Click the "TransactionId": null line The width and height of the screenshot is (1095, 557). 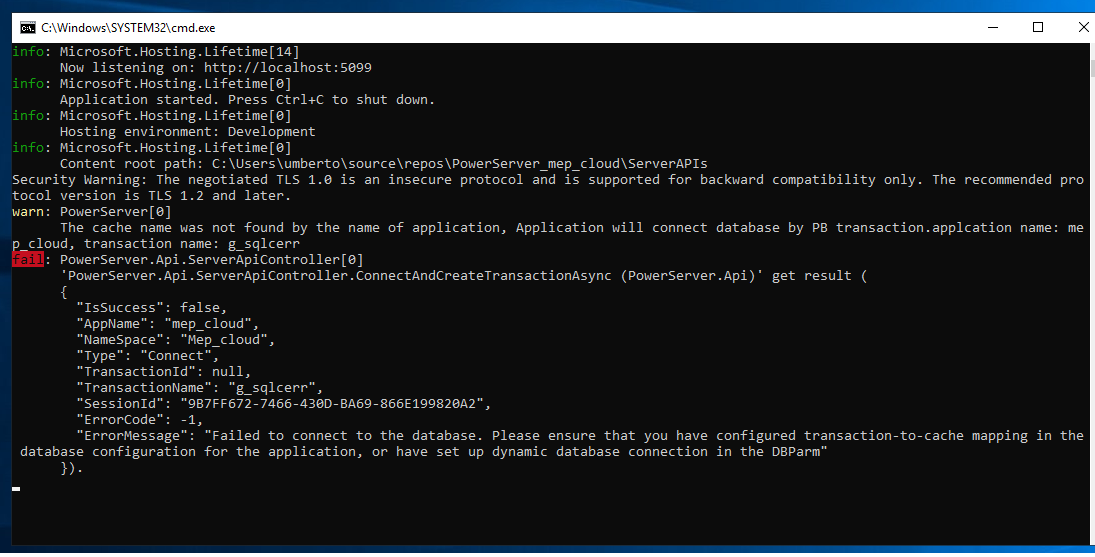[x=168, y=372]
